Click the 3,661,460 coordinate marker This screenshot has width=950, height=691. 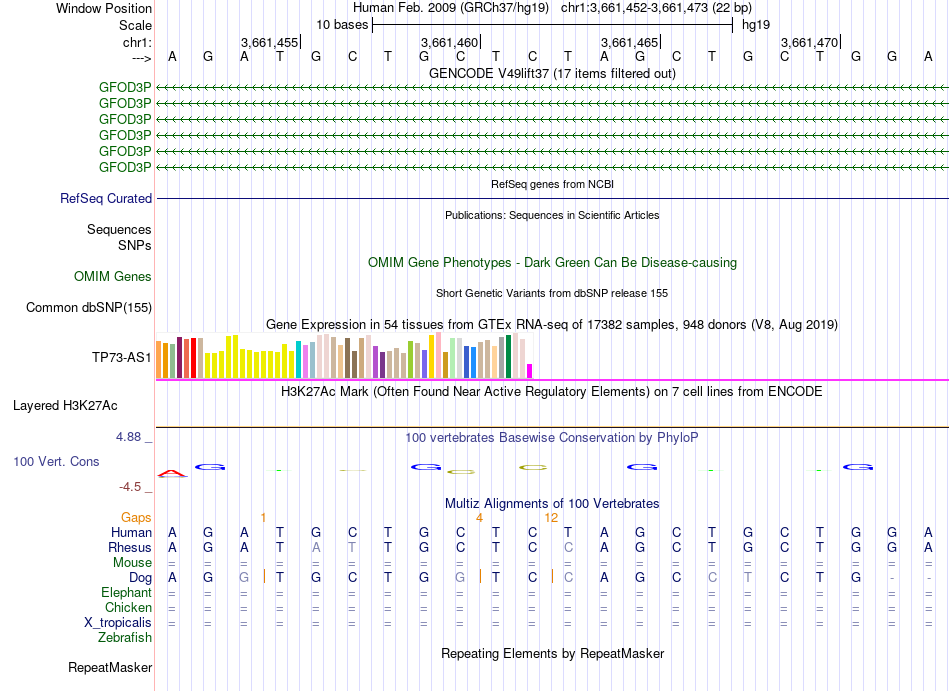(450, 42)
